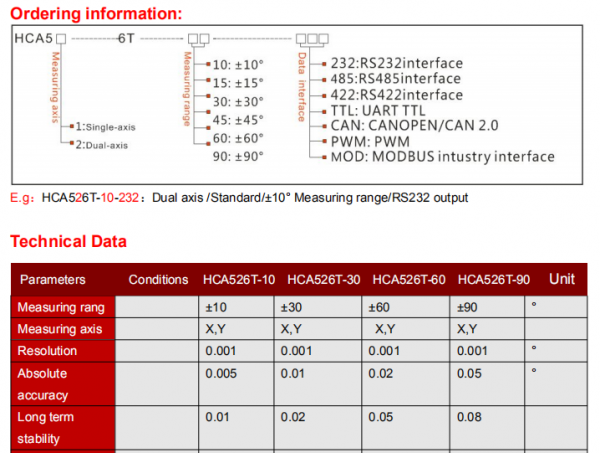
Task: Click the Long term stability row label
Action: [49, 426]
